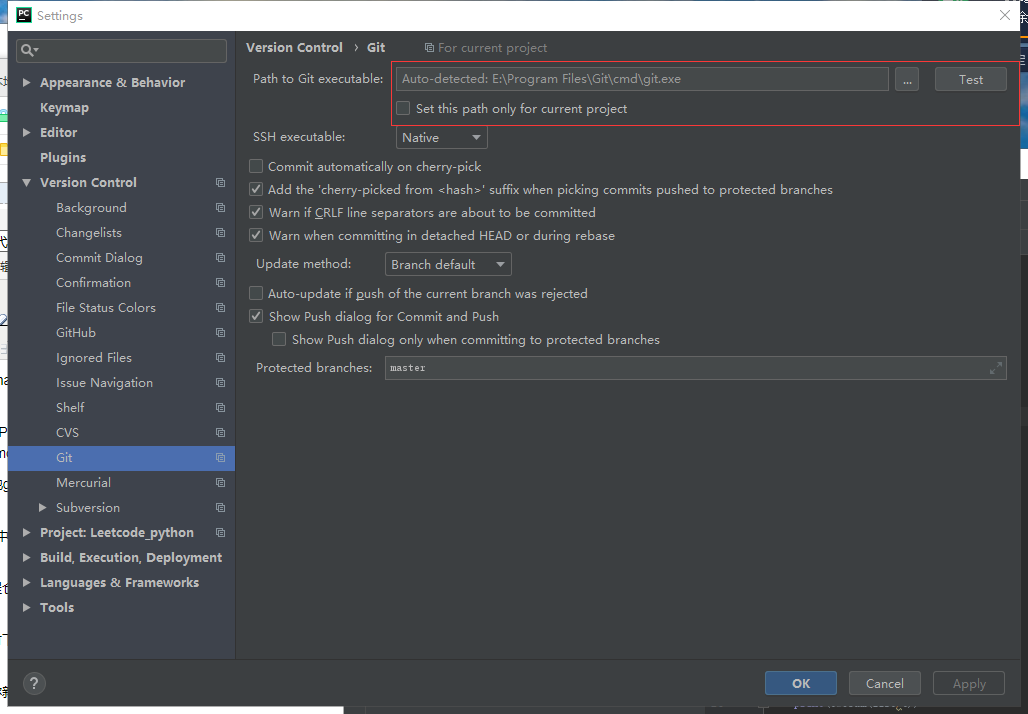Screen dimensions: 1028x714
Task: Collapse the Version Control section
Action: (26, 183)
